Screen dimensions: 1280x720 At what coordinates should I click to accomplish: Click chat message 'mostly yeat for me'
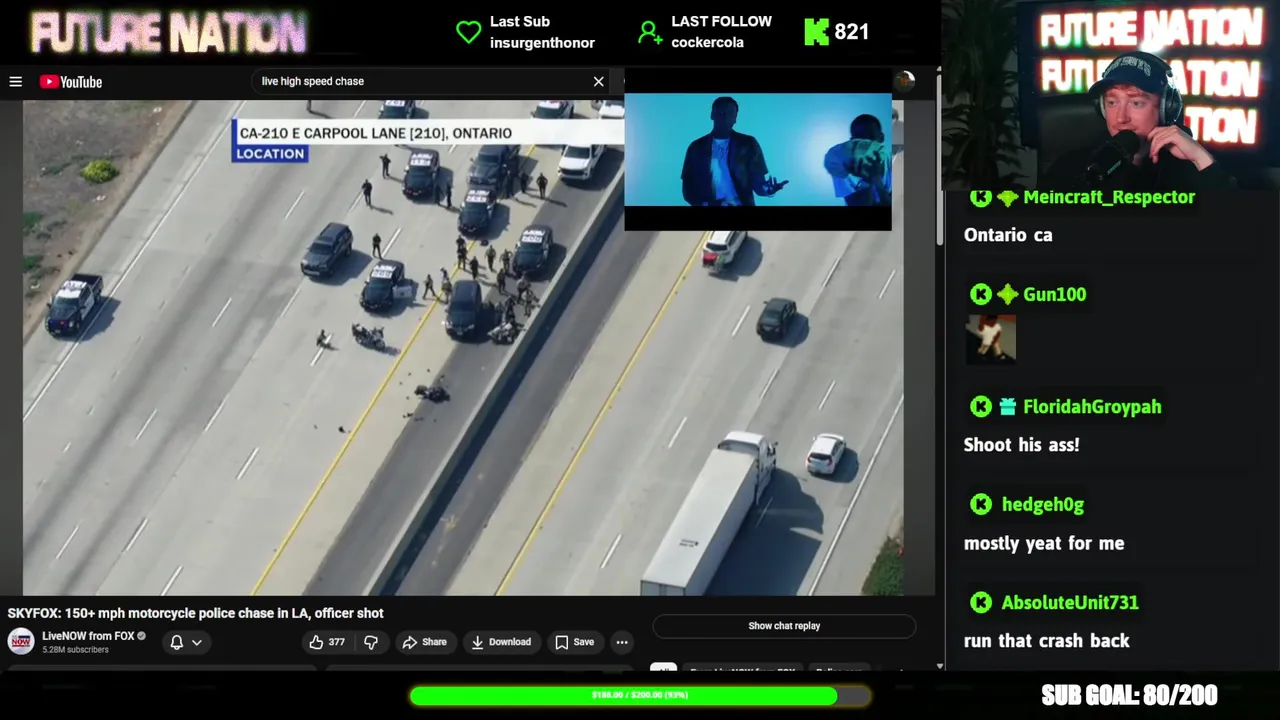pos(1044,543)
